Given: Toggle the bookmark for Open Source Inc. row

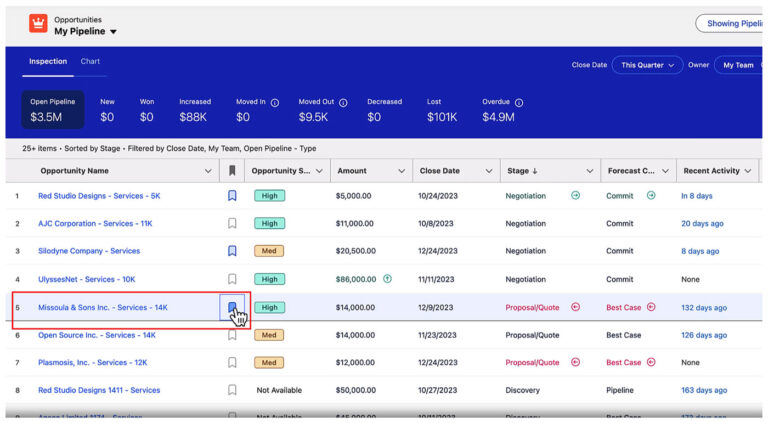Looking at the screenshot, I should tap(232, 335).
